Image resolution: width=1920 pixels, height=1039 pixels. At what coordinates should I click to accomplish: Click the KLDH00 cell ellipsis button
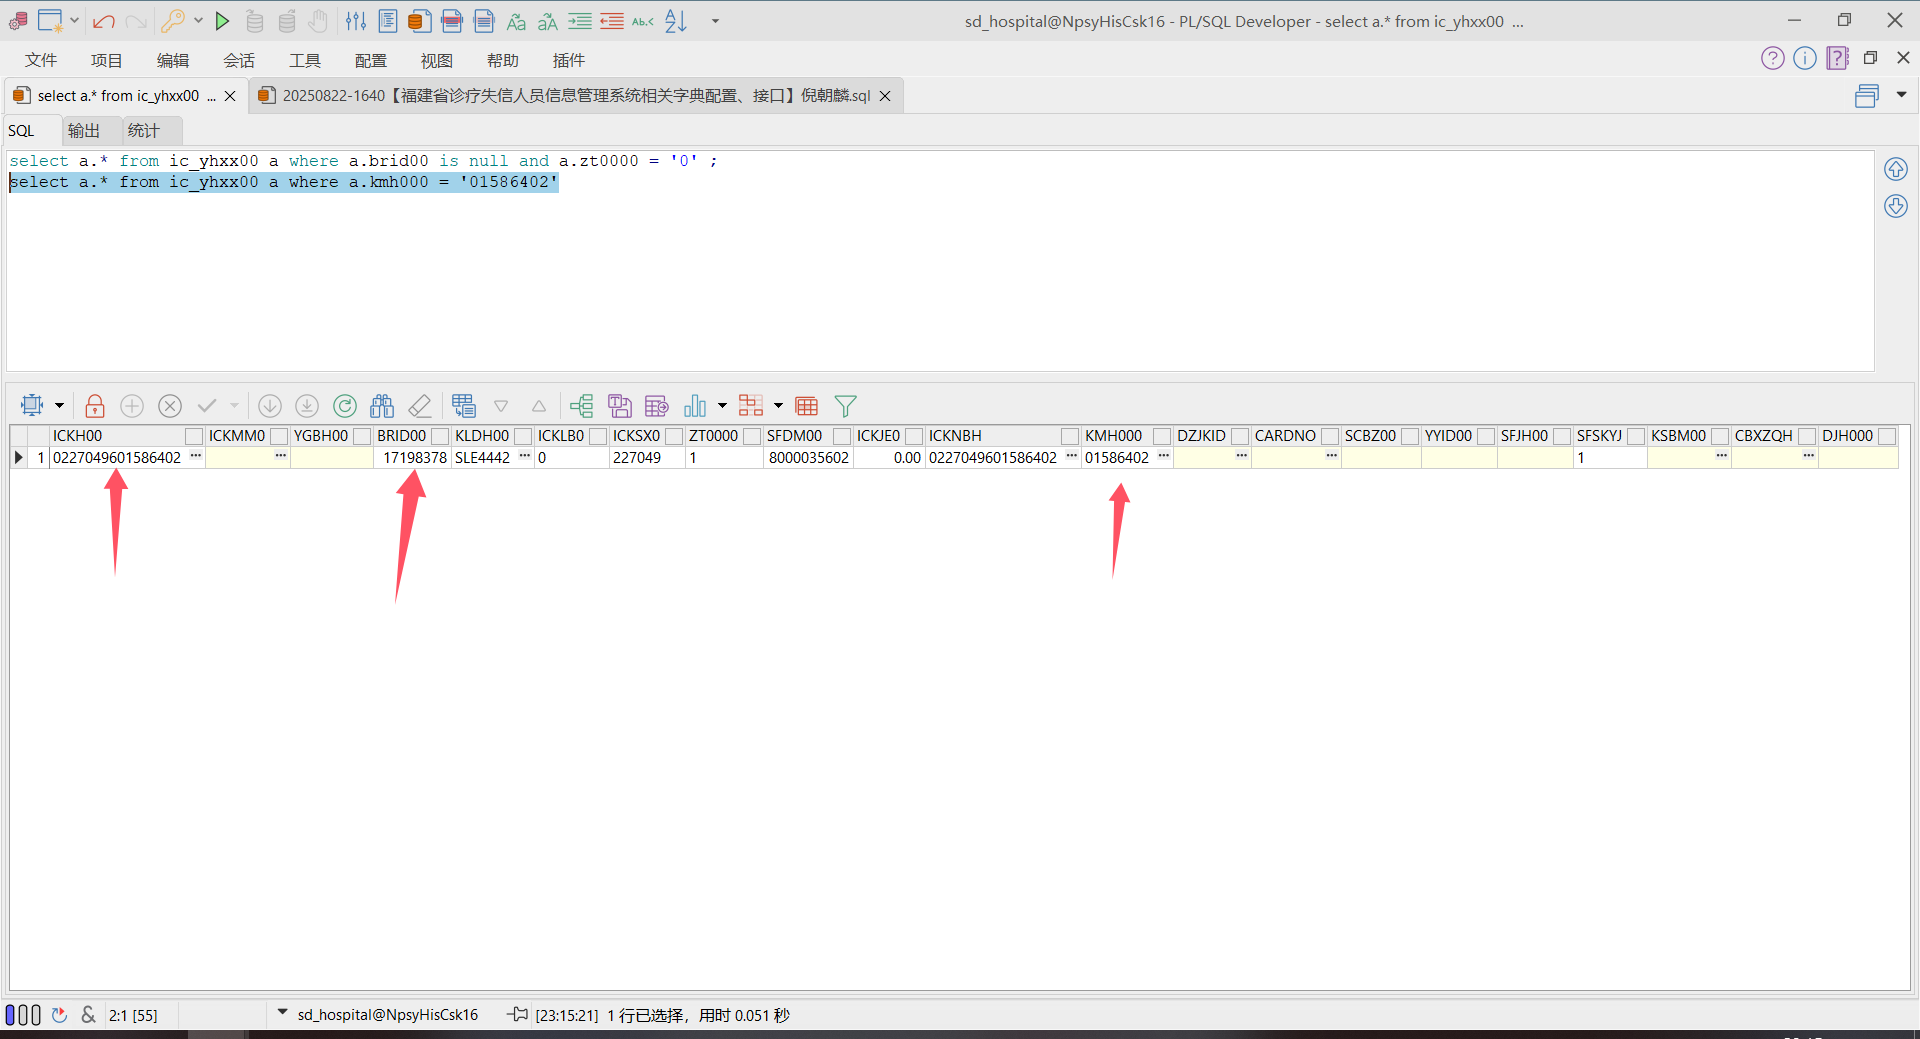coord(525,457)
